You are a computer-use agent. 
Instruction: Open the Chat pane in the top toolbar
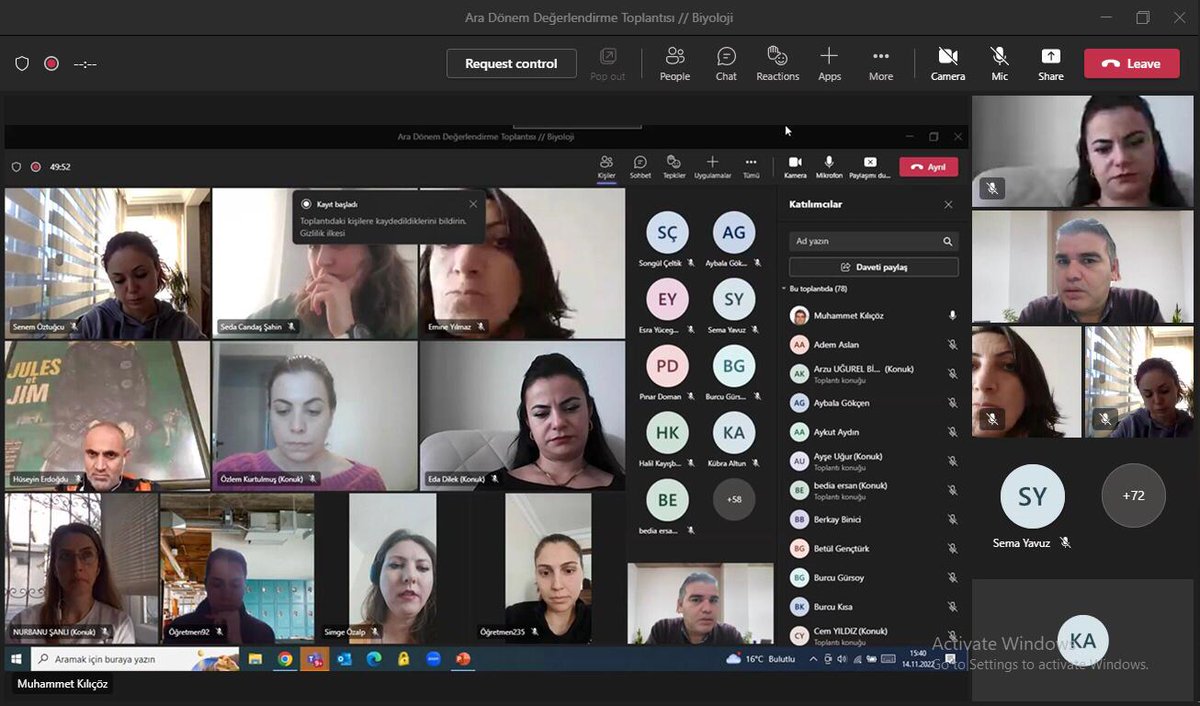(726, 63)
